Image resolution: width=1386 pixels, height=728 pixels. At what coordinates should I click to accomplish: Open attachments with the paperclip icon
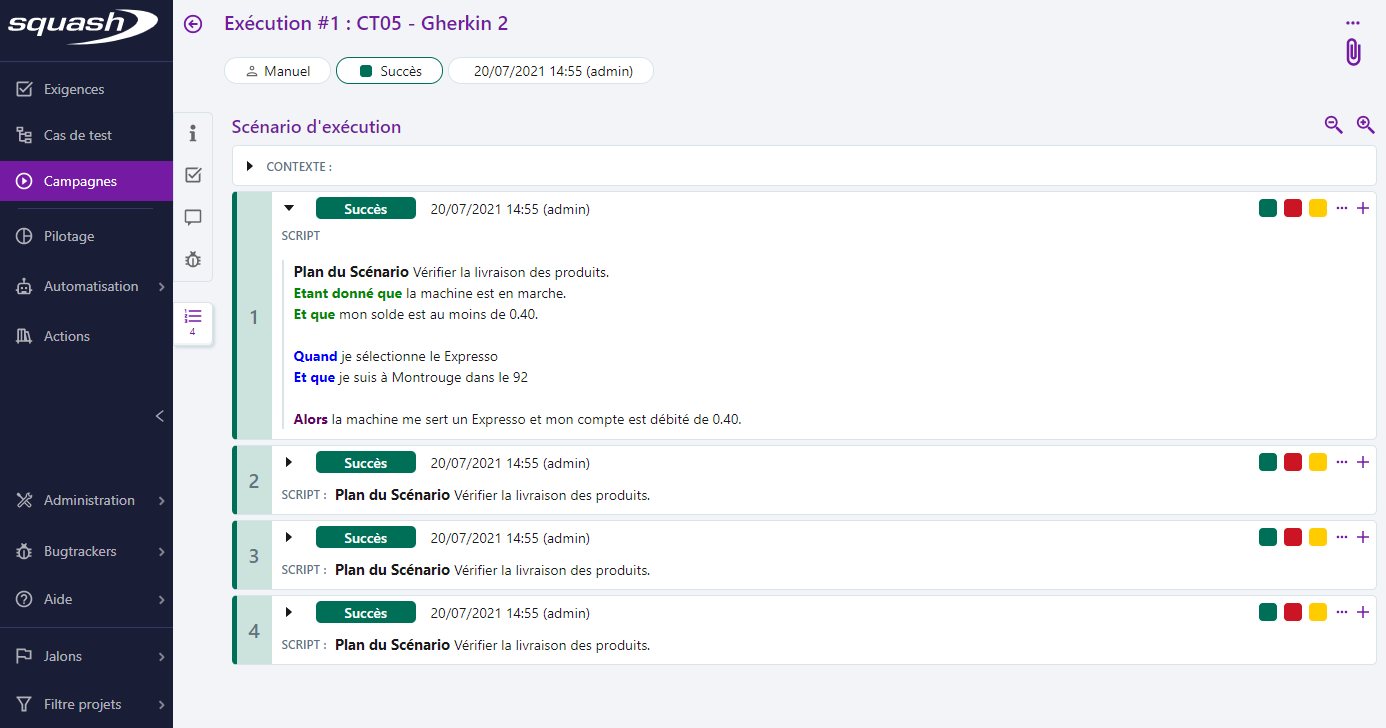point(1353,53)
